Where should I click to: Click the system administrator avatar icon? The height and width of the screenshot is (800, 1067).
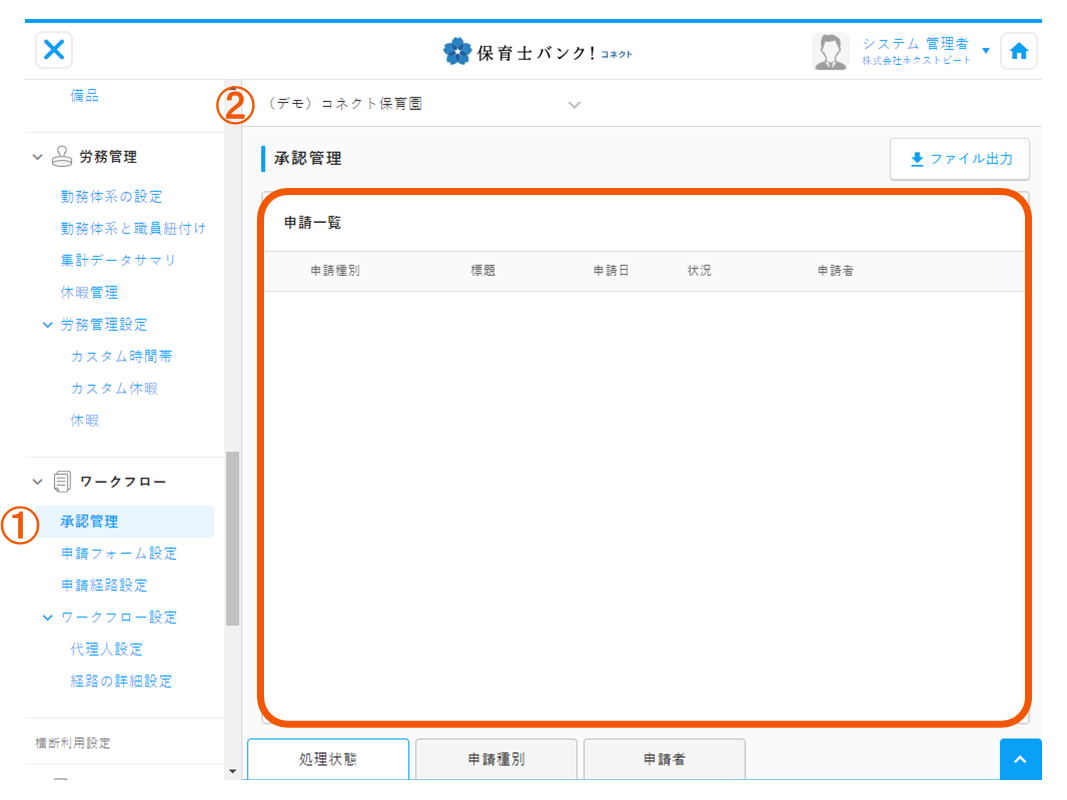[830, 52]
